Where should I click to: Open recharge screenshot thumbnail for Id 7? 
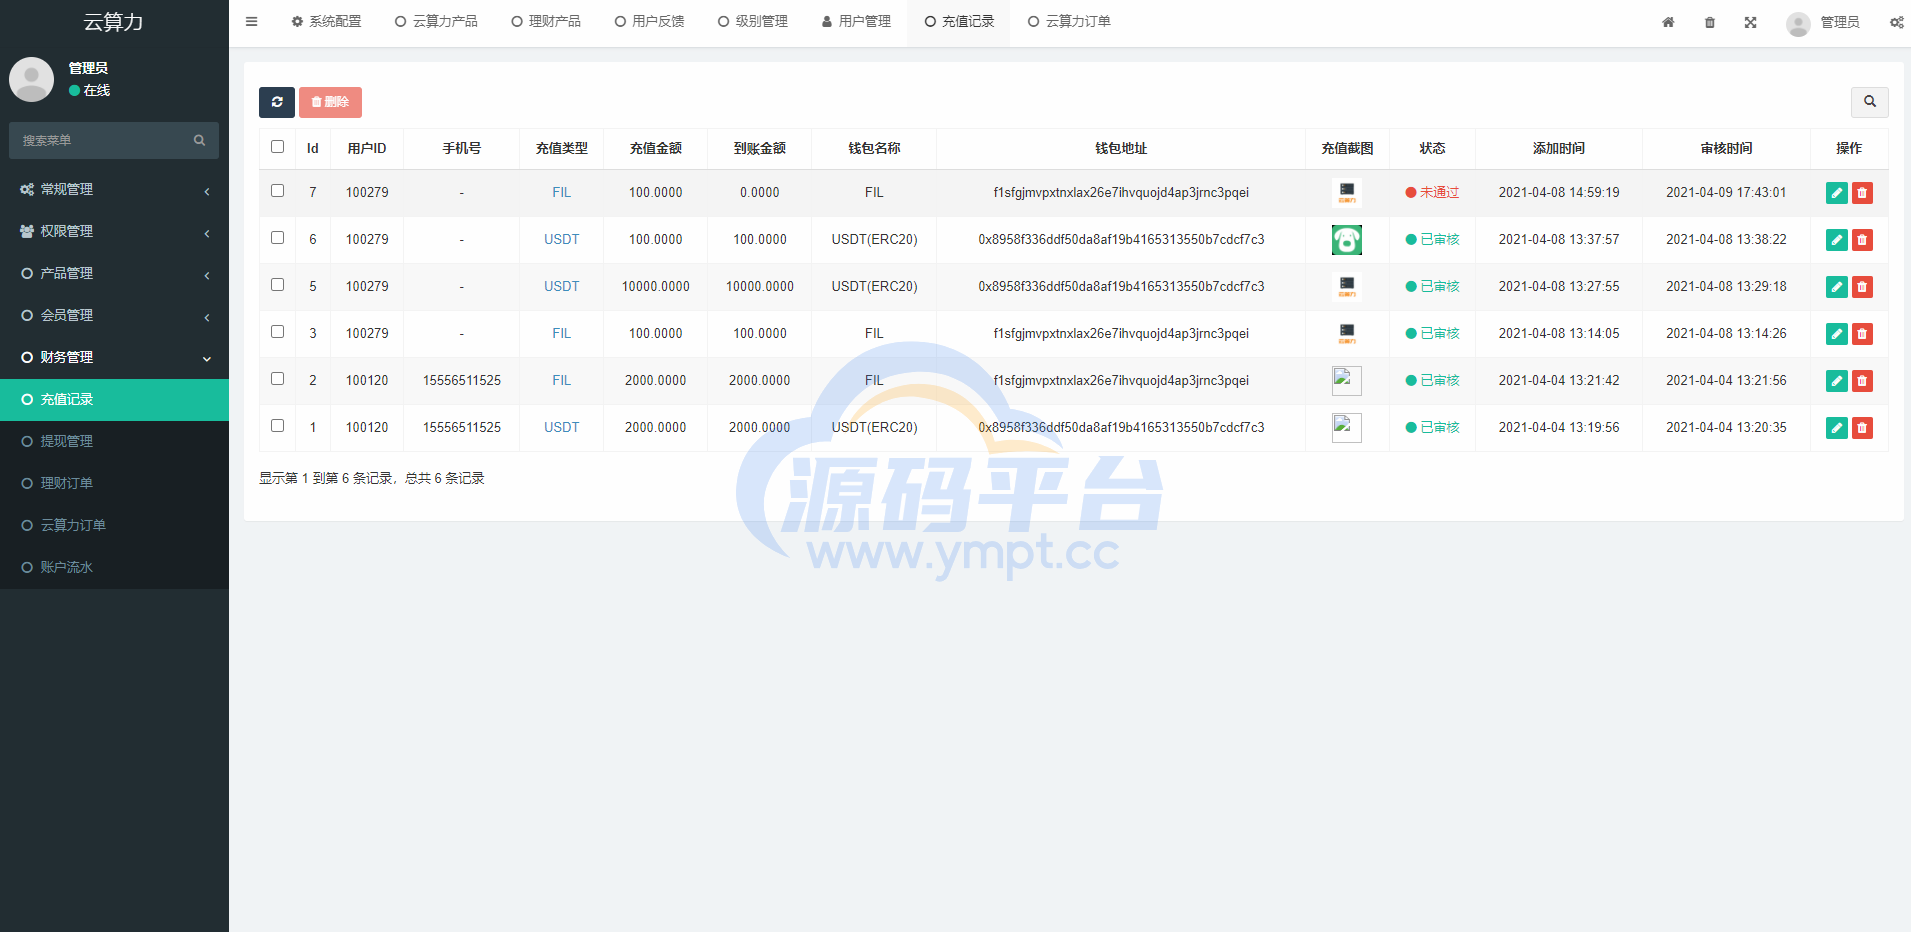(x=1347, y=193)
